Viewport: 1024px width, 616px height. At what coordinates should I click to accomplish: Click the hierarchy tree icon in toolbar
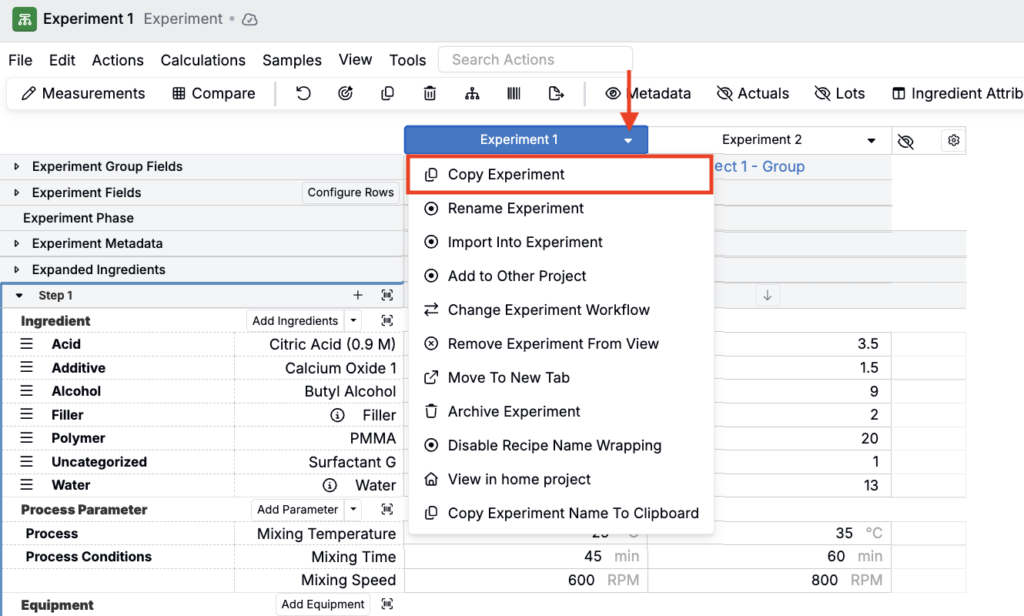(472, 93)
